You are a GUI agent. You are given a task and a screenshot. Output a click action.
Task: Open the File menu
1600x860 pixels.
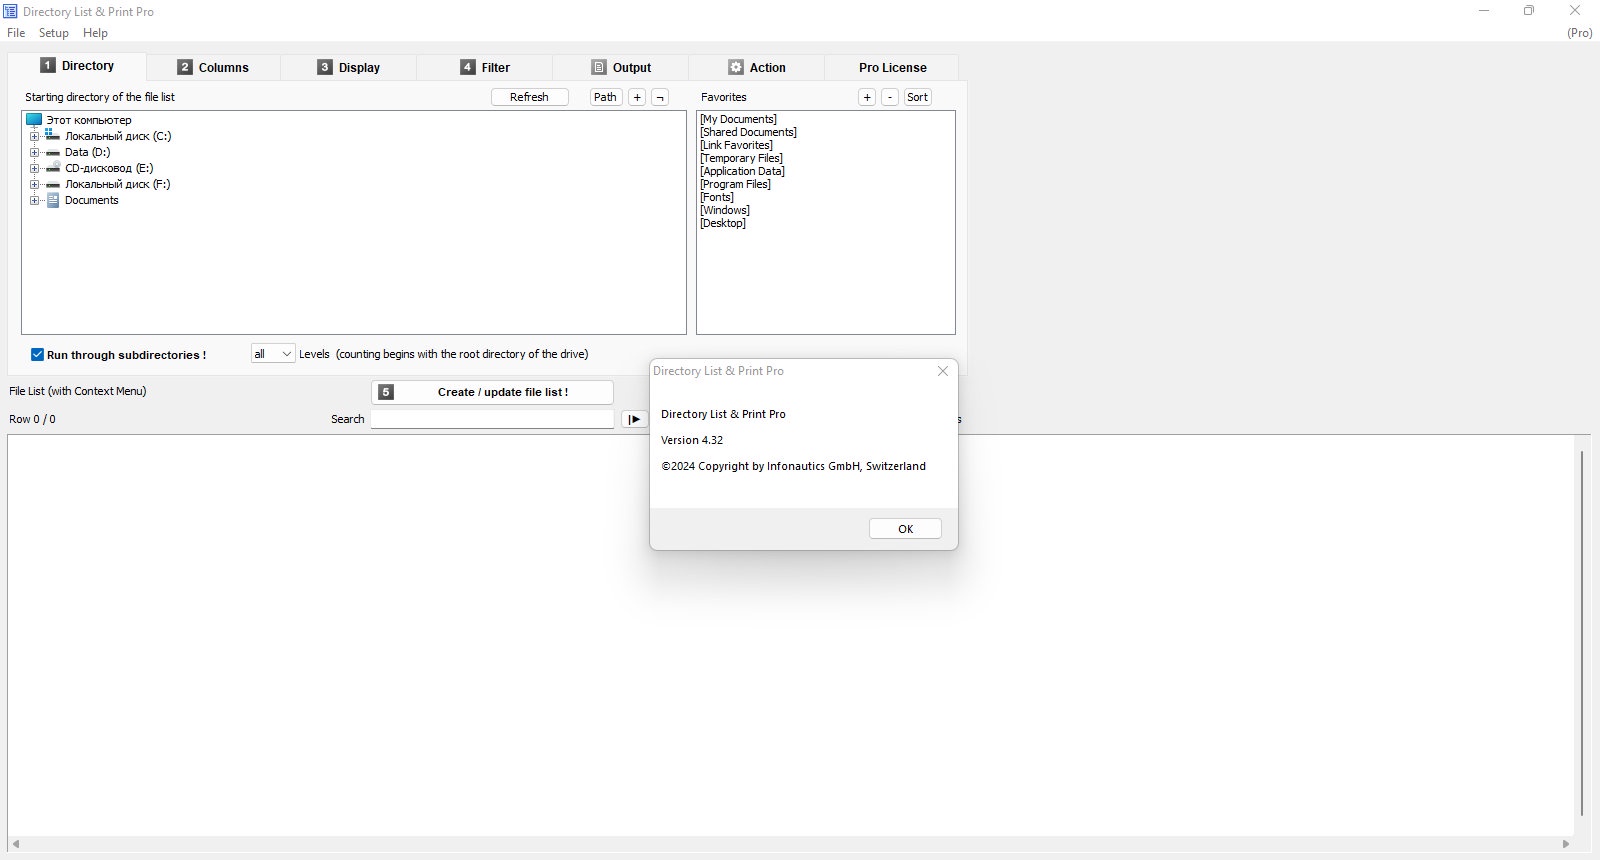tap(16, 33)
